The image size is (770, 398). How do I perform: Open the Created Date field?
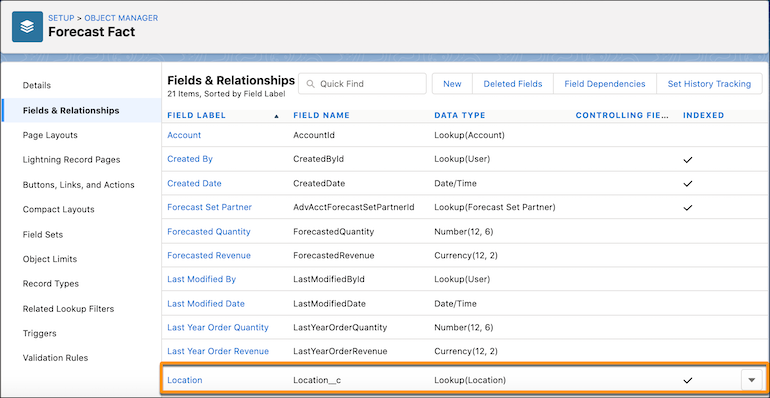pos(194,183)
